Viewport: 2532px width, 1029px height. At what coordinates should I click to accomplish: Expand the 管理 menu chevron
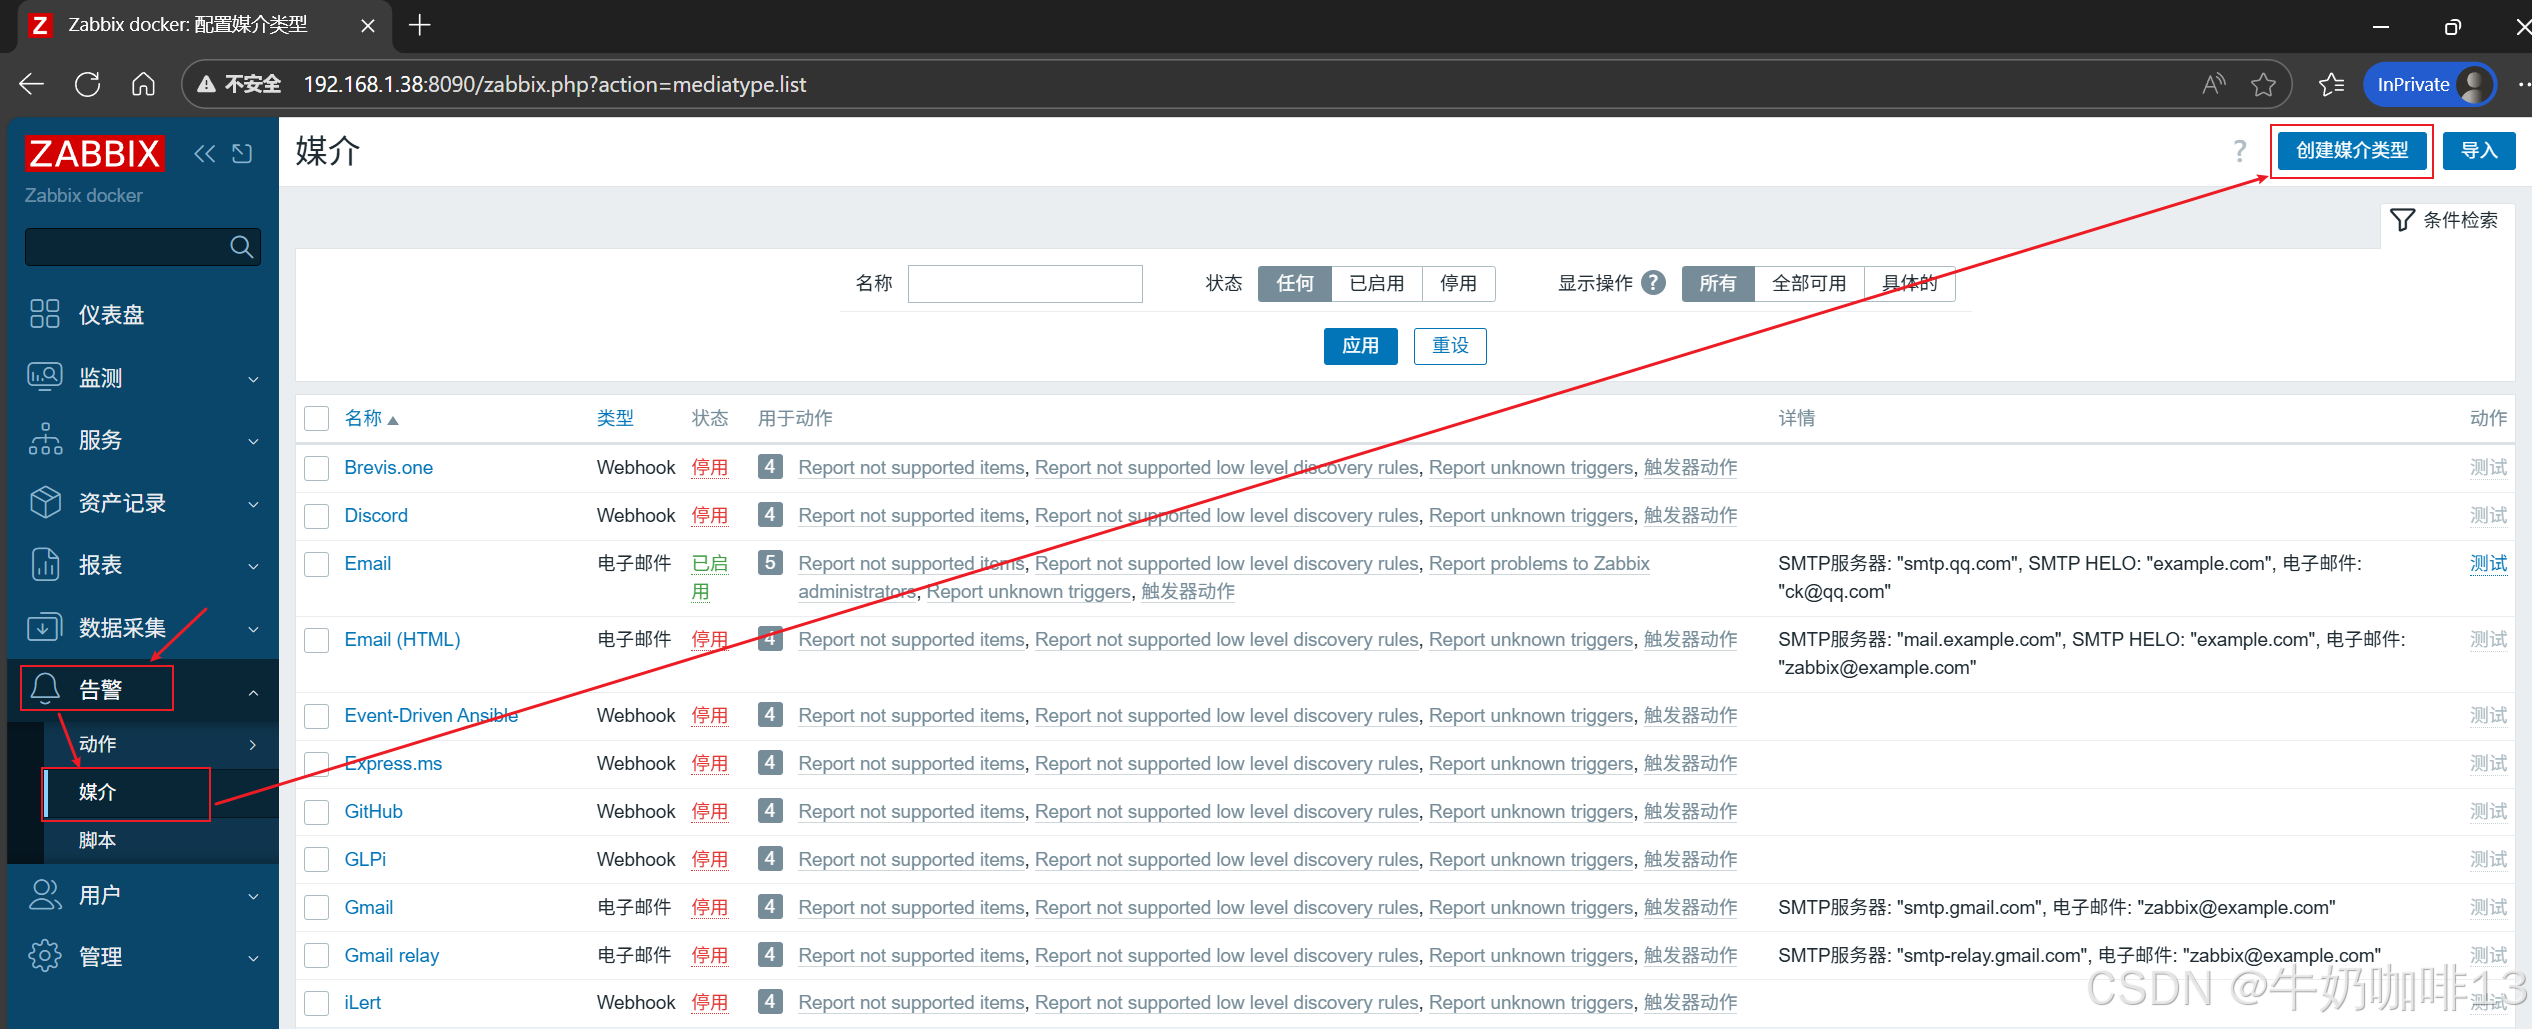(254, 958)
